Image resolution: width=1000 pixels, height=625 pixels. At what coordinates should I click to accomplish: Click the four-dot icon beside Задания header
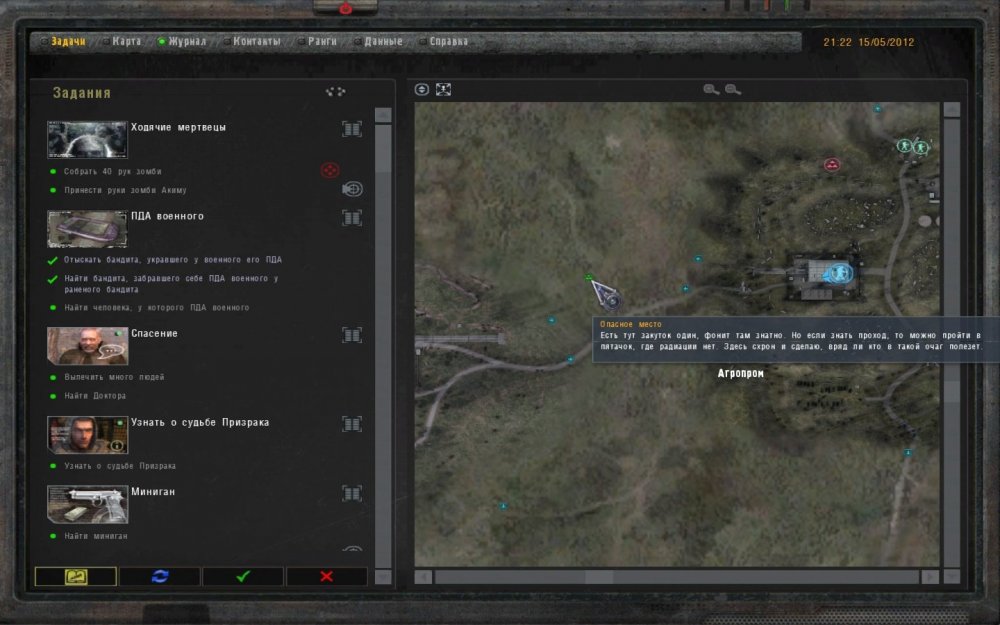pyautogui.click(x=335, y=92)
